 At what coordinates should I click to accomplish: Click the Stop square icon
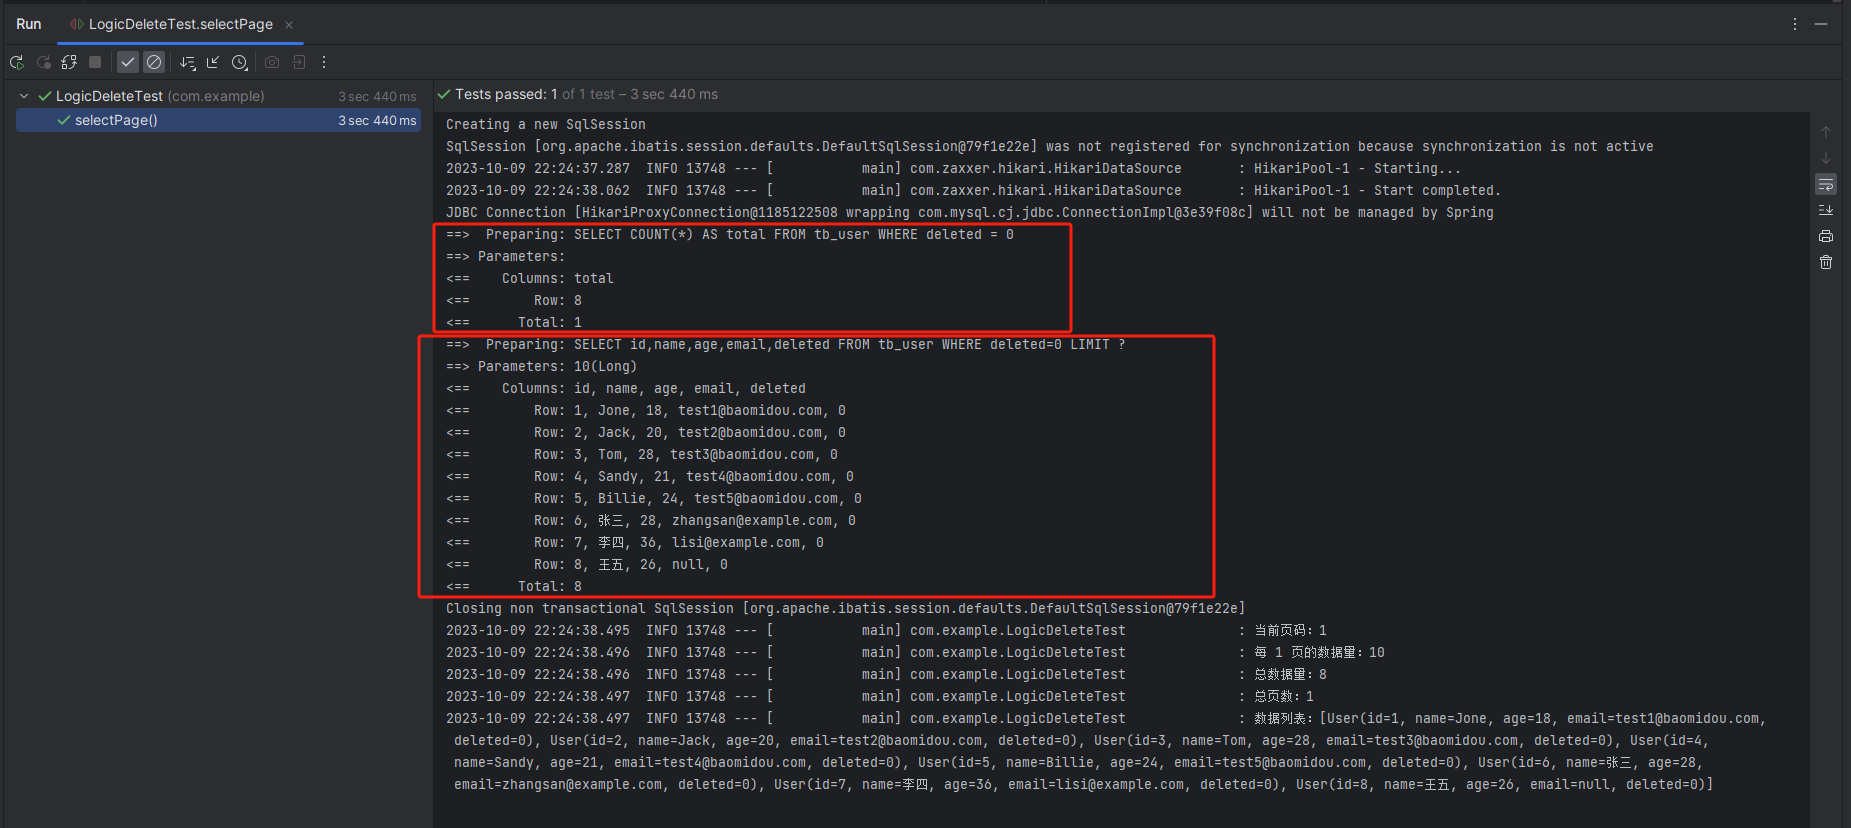coord(95,62)
